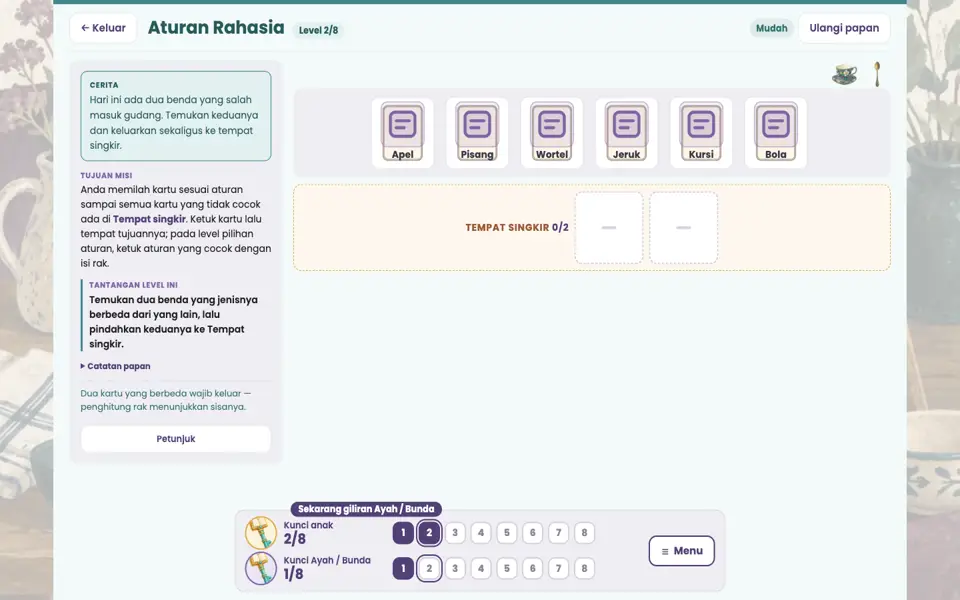The image size is (960, 600).
Task: Open the Petunjuk hint button
Action: click(x=176, y=439)
